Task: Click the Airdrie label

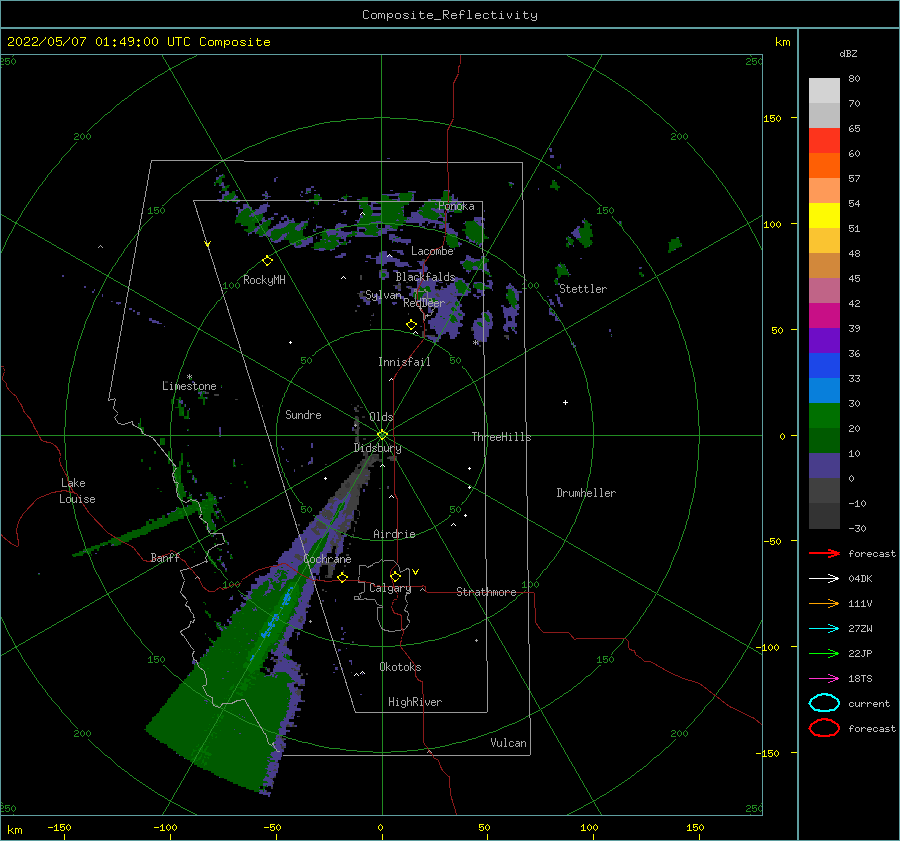Action: pyautogui.click(x=394, y=534)
